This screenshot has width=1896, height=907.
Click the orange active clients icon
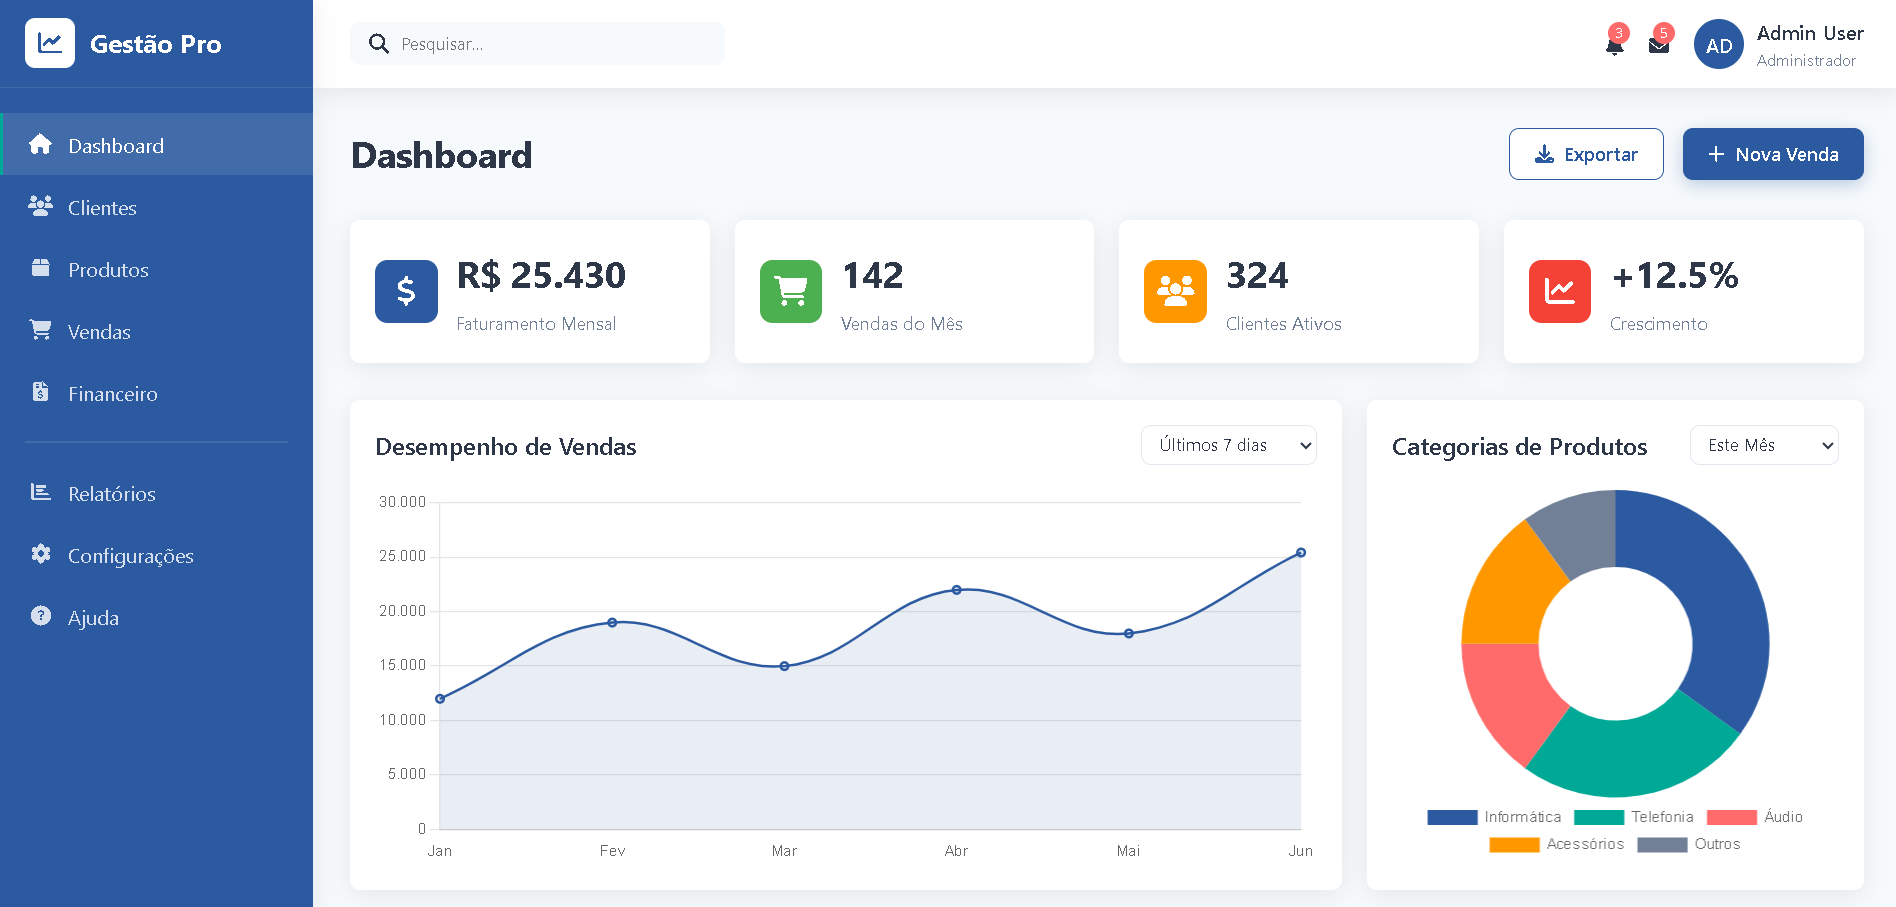(x=1175, y=291)
